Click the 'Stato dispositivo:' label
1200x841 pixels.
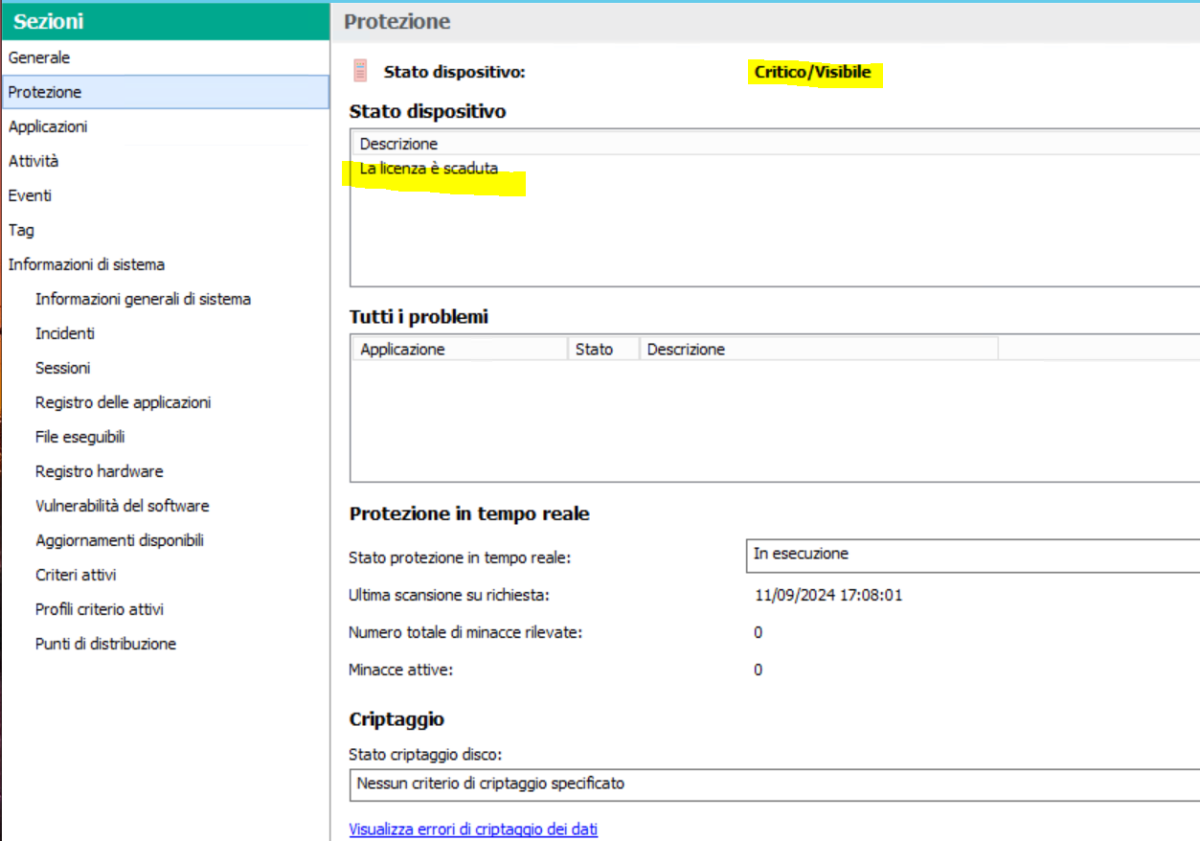455,72
